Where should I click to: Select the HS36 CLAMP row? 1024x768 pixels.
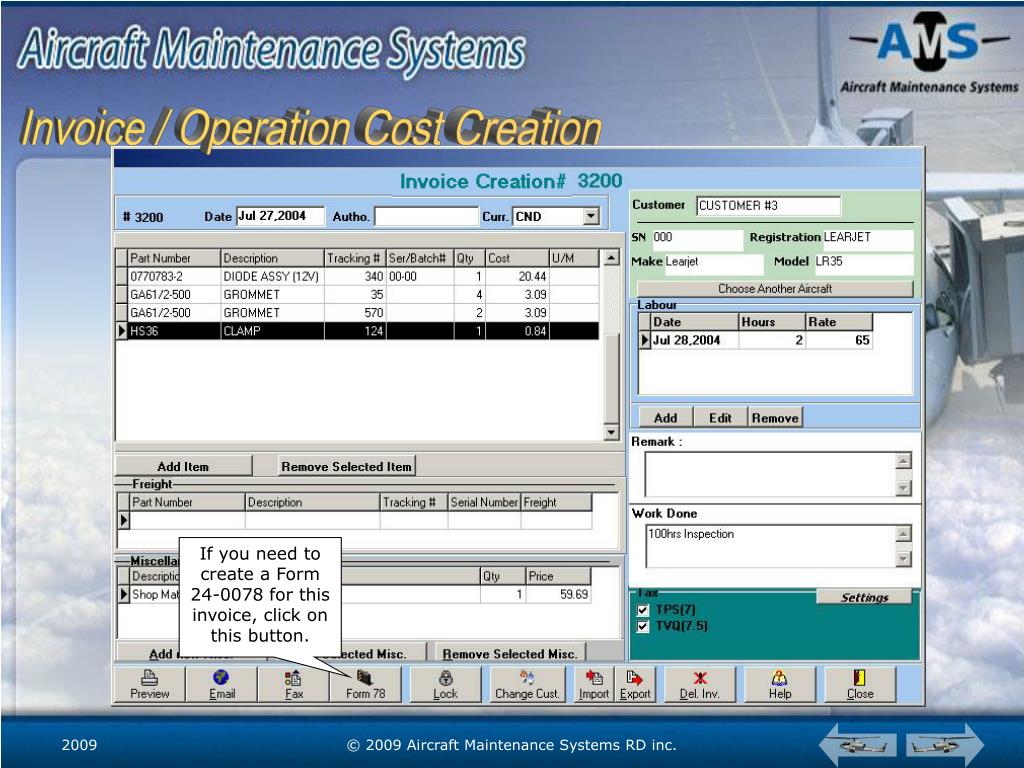(x=358, y=331)
